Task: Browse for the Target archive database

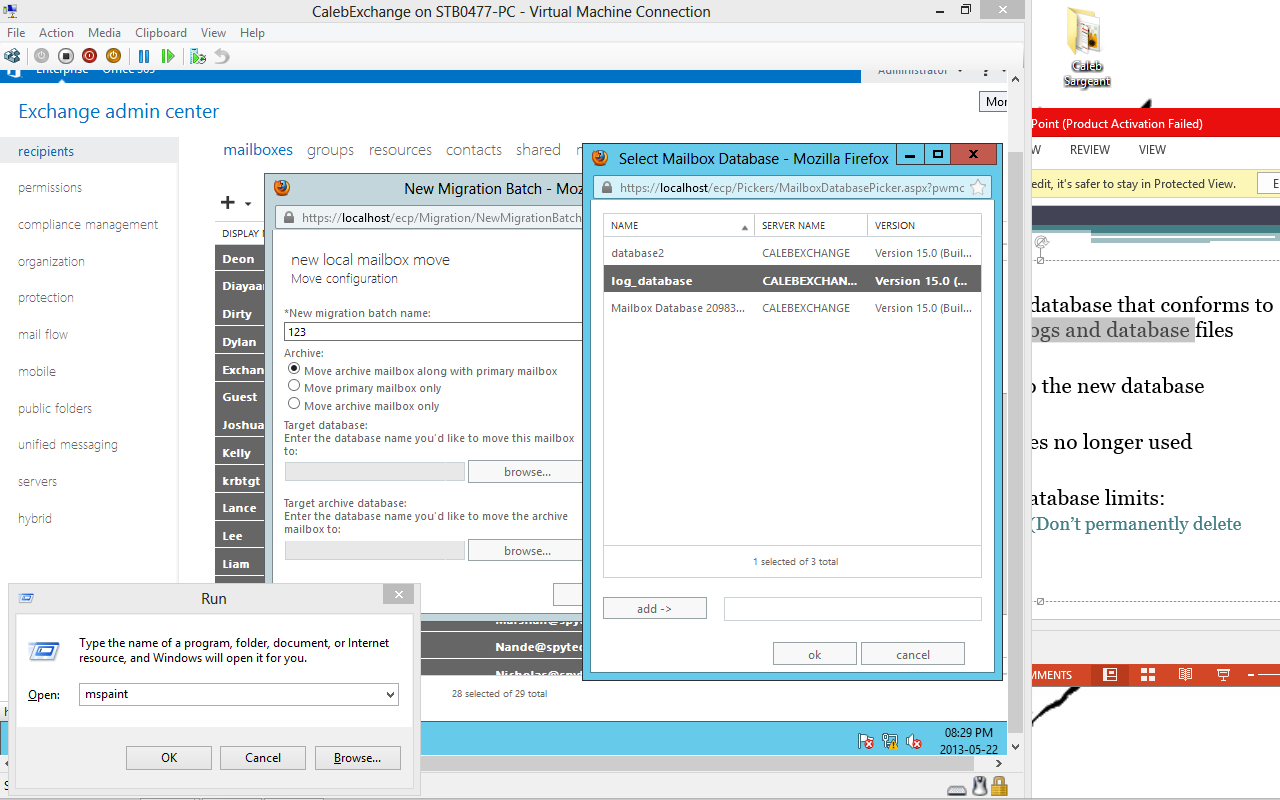Action: [527, 551]
